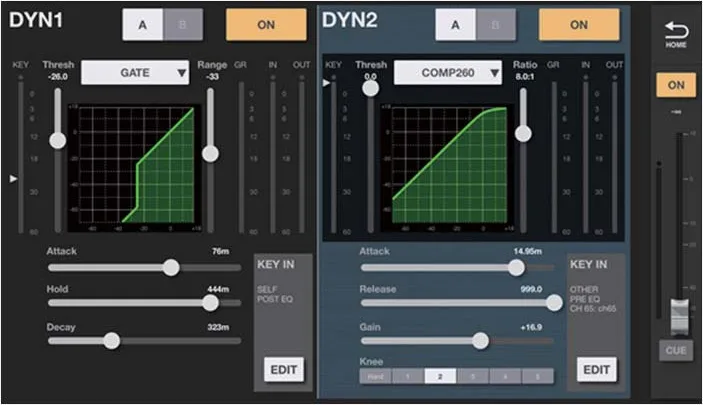703x405 pixels.
Task: Click the DYN1 title label
Action: 36,20
